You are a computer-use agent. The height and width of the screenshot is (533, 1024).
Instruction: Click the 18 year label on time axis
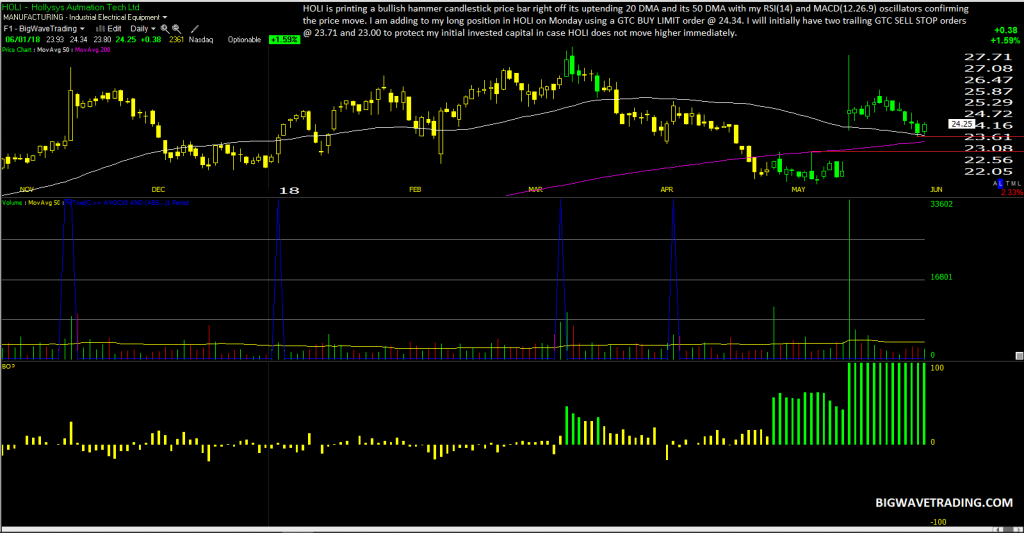[289, 190]
